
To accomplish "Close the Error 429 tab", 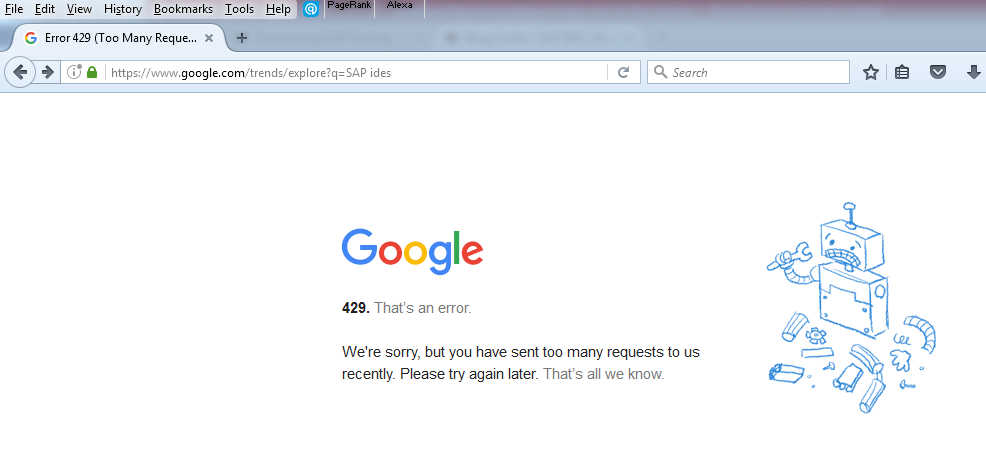I will coord(209,38).
